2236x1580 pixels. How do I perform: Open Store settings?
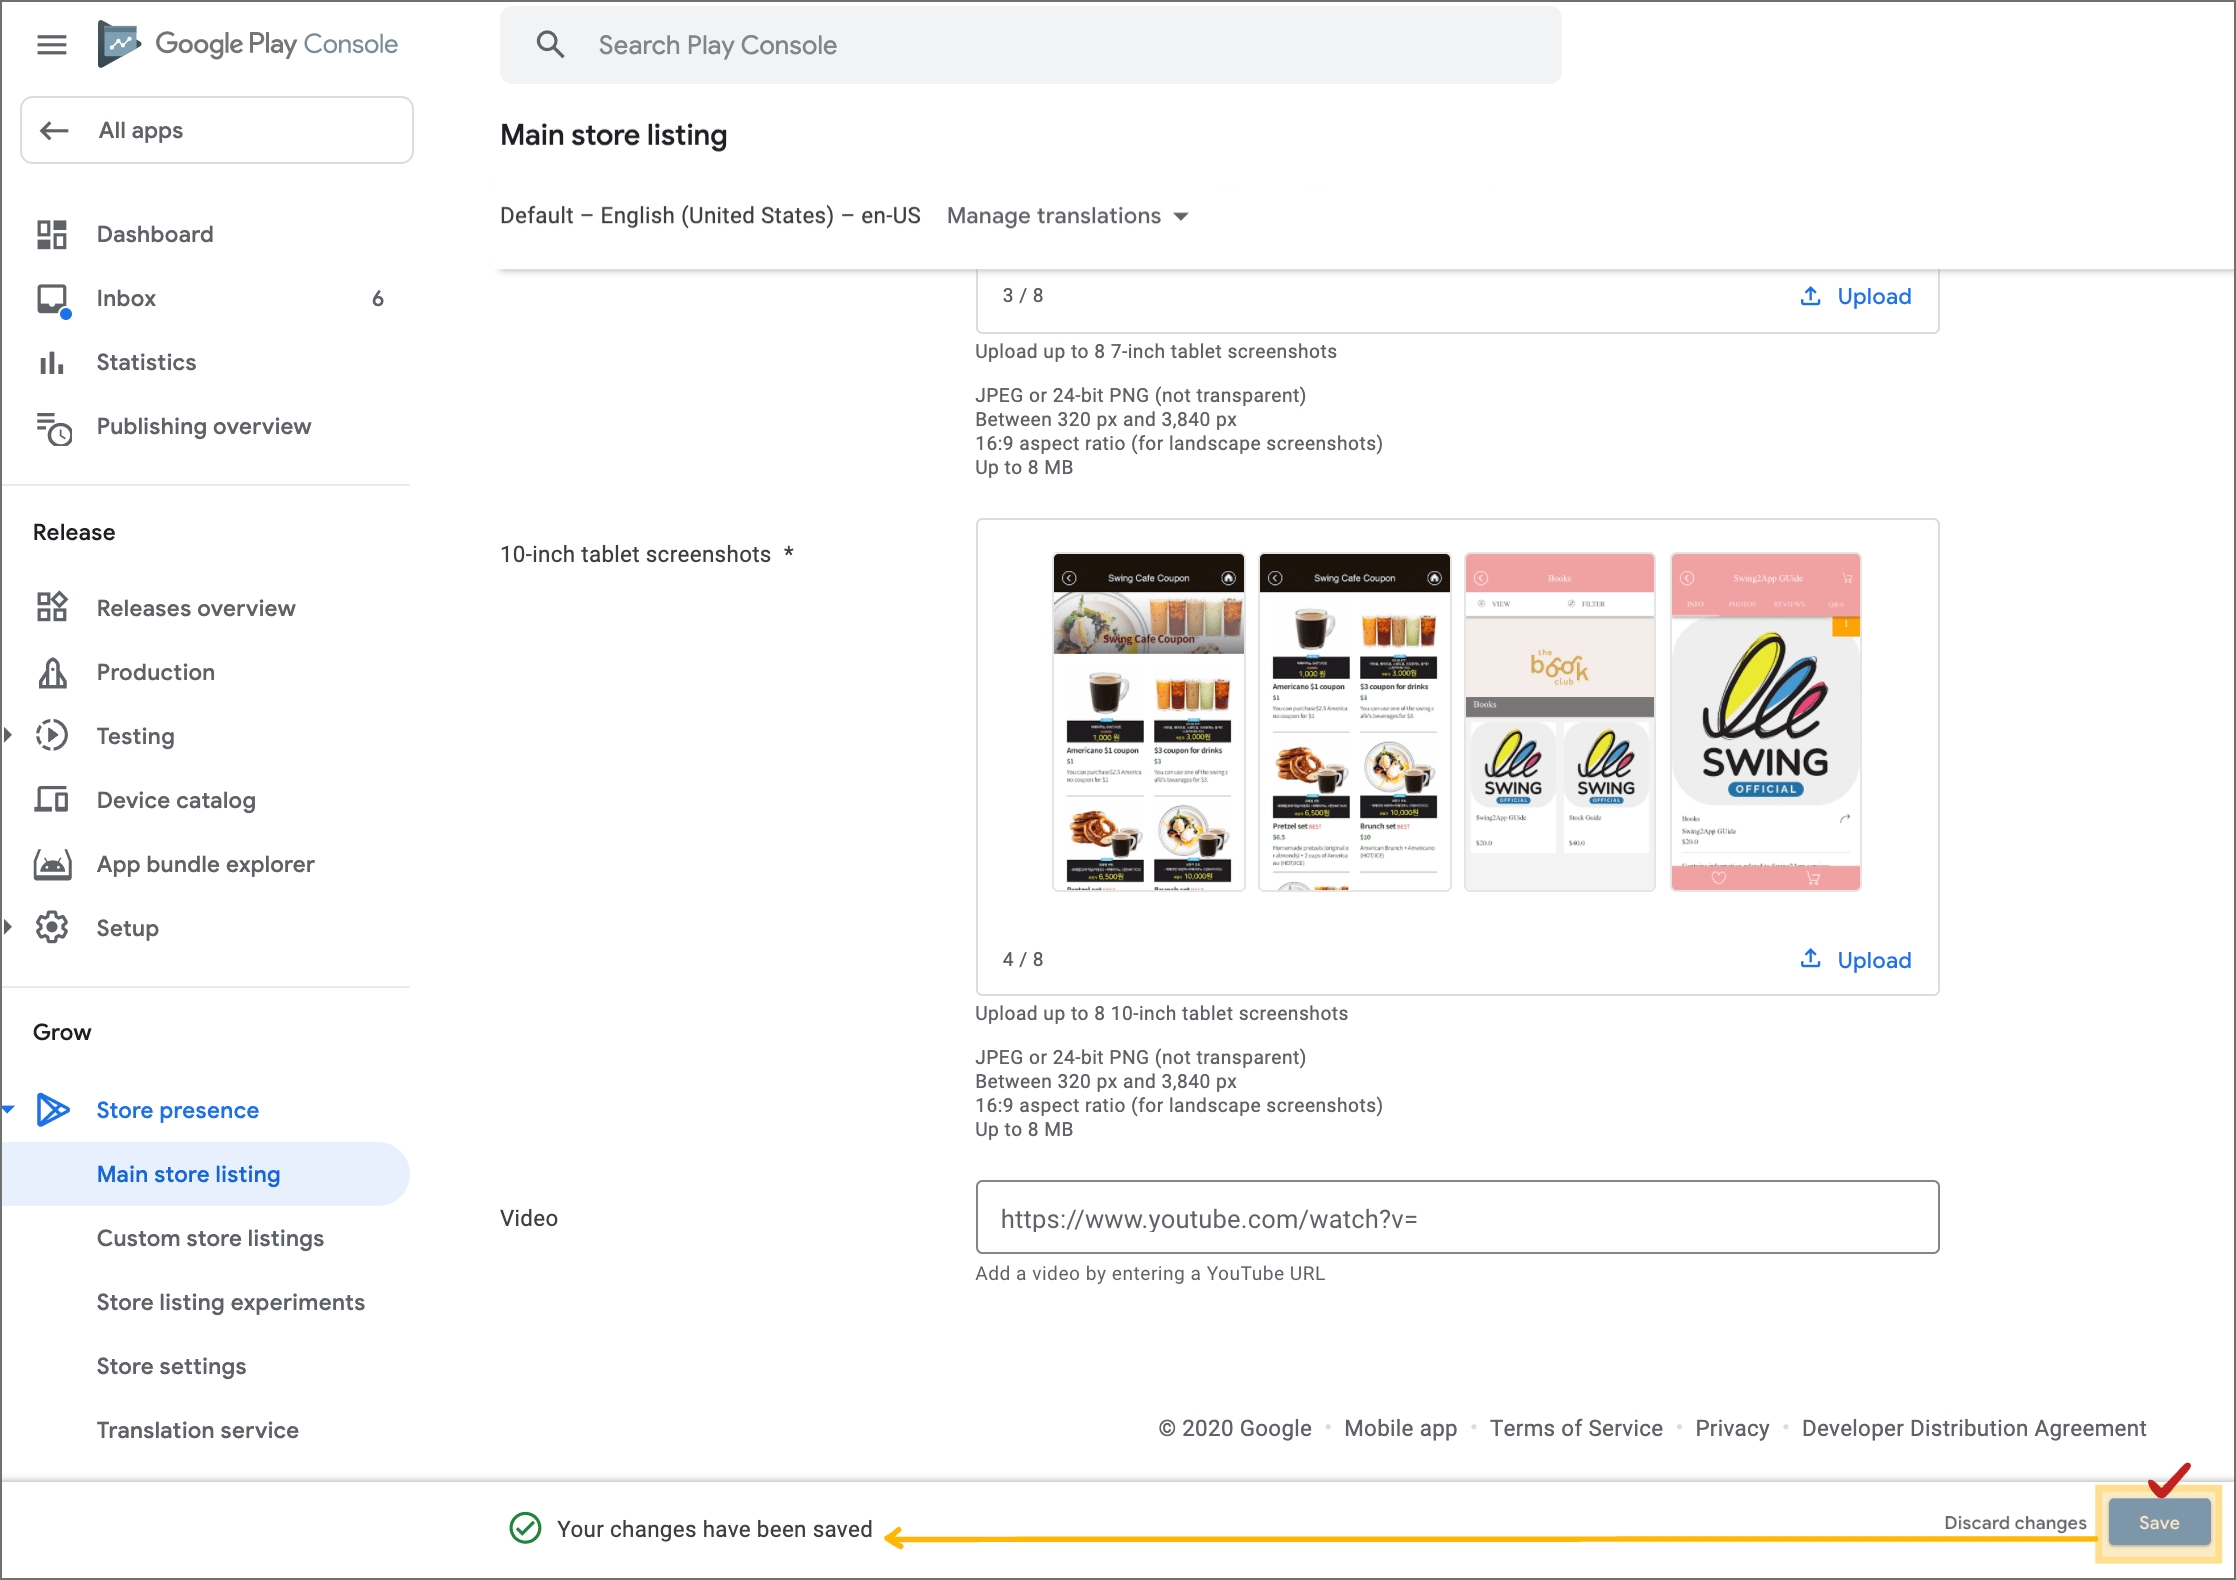click(x=171, y=1366)
